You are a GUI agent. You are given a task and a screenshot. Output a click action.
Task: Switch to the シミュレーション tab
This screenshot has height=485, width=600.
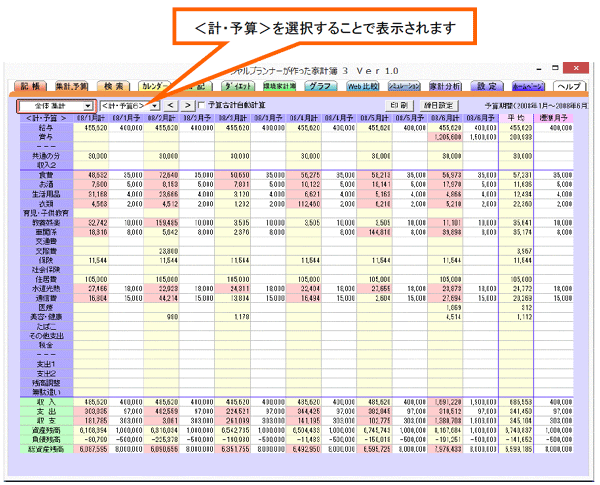pyautogui.click(x=404, y=86)
